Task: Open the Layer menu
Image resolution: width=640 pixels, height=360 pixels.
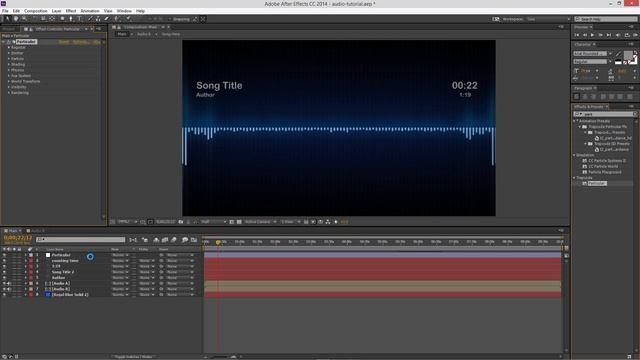Action: pos(57,11)
